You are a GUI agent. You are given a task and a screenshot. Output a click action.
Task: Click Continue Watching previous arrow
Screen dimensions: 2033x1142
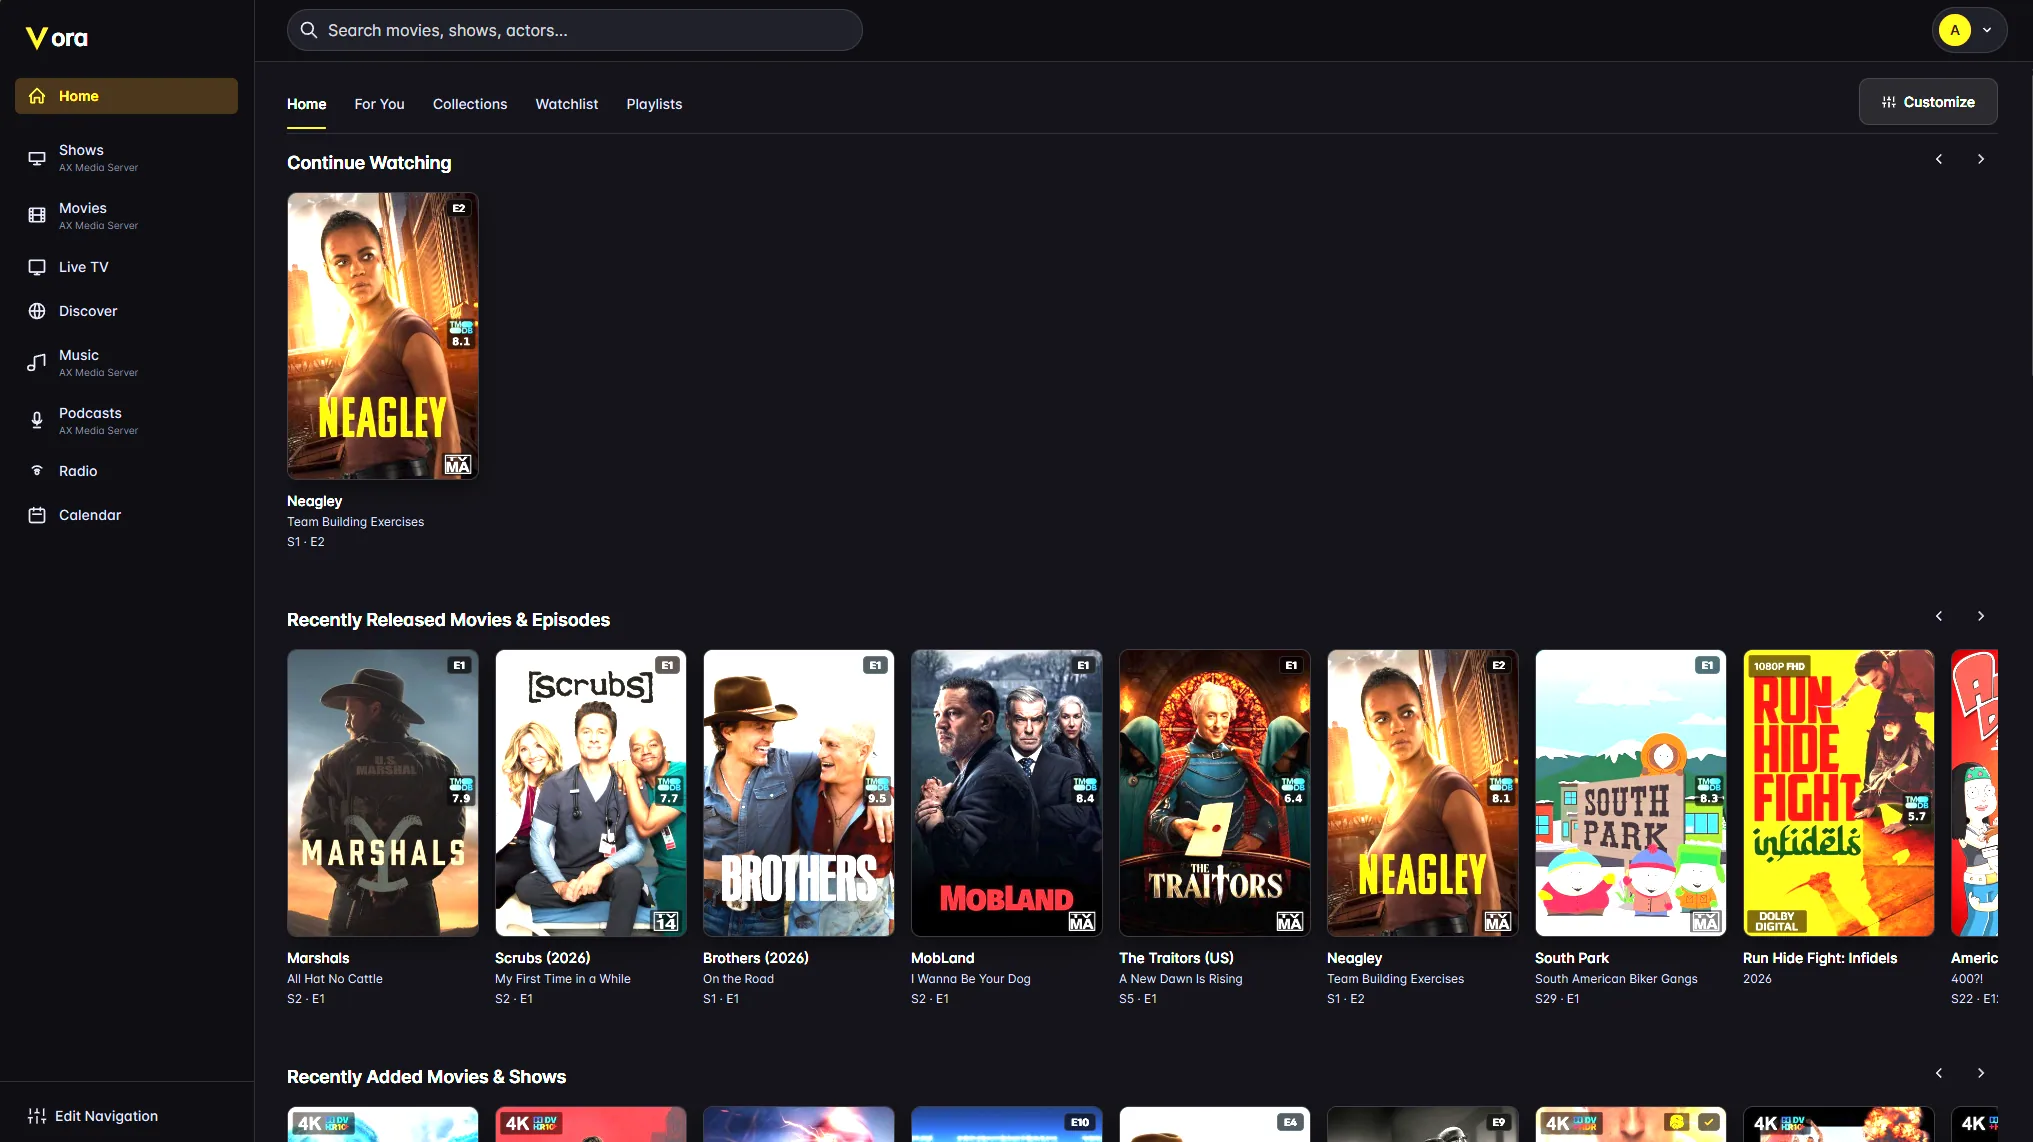pos(1939,159)
